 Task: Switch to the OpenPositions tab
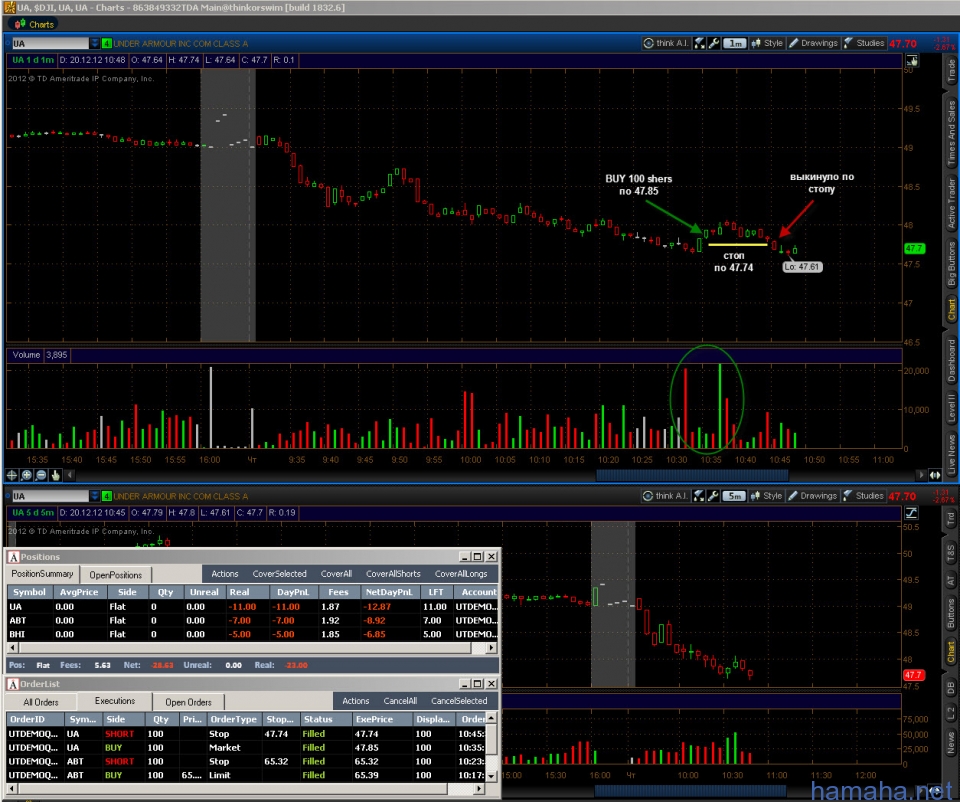pos(115,575)
